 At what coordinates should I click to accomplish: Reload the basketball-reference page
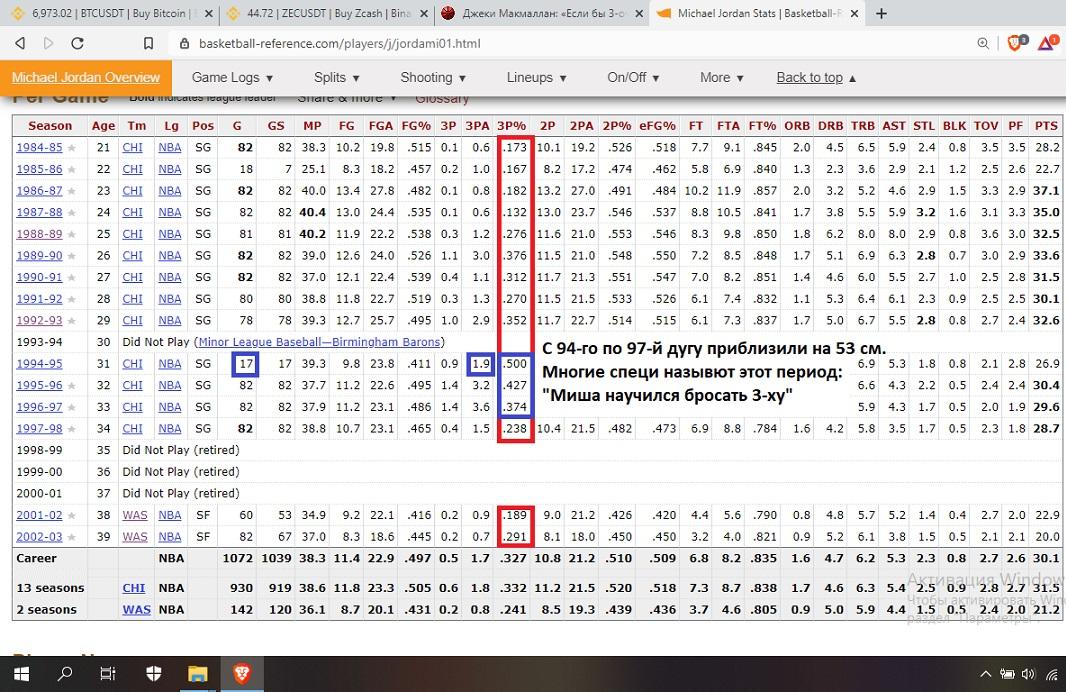tap(78, 44)
